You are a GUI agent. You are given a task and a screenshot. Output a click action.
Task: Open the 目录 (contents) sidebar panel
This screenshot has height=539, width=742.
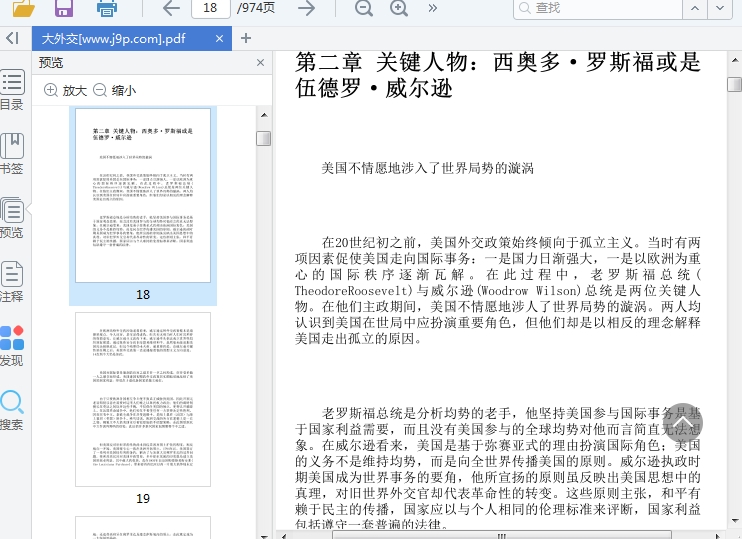click(x=12, y=90)
